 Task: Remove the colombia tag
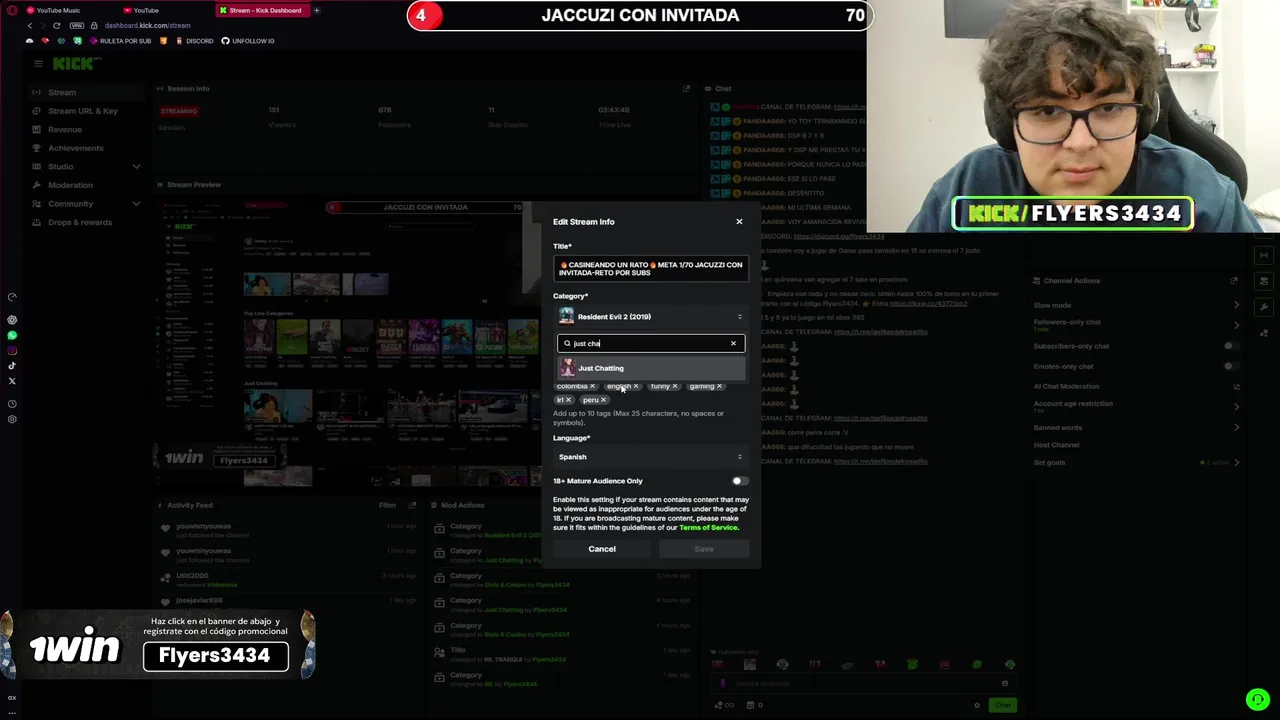tap(592, 386)
